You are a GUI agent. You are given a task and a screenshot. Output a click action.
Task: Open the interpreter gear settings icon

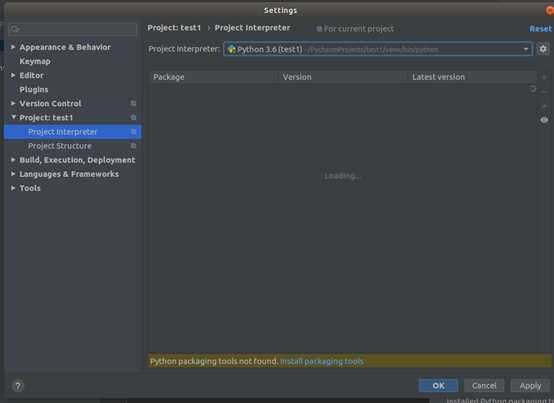pos(543,49)
